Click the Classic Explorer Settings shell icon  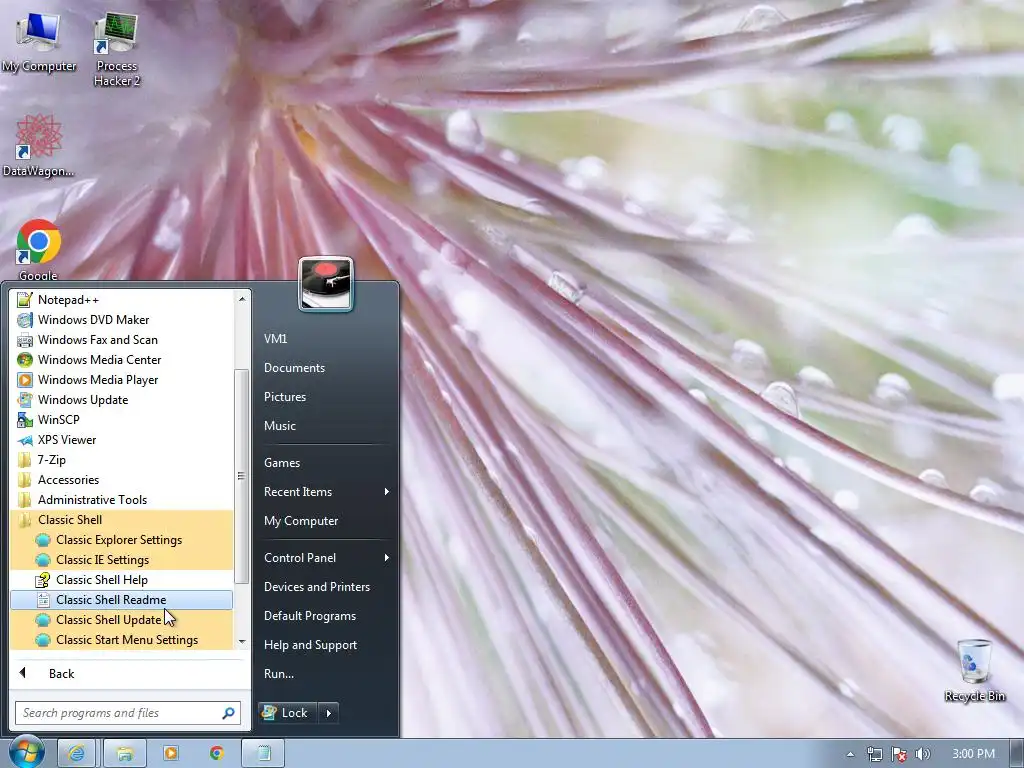pos(43,540)
